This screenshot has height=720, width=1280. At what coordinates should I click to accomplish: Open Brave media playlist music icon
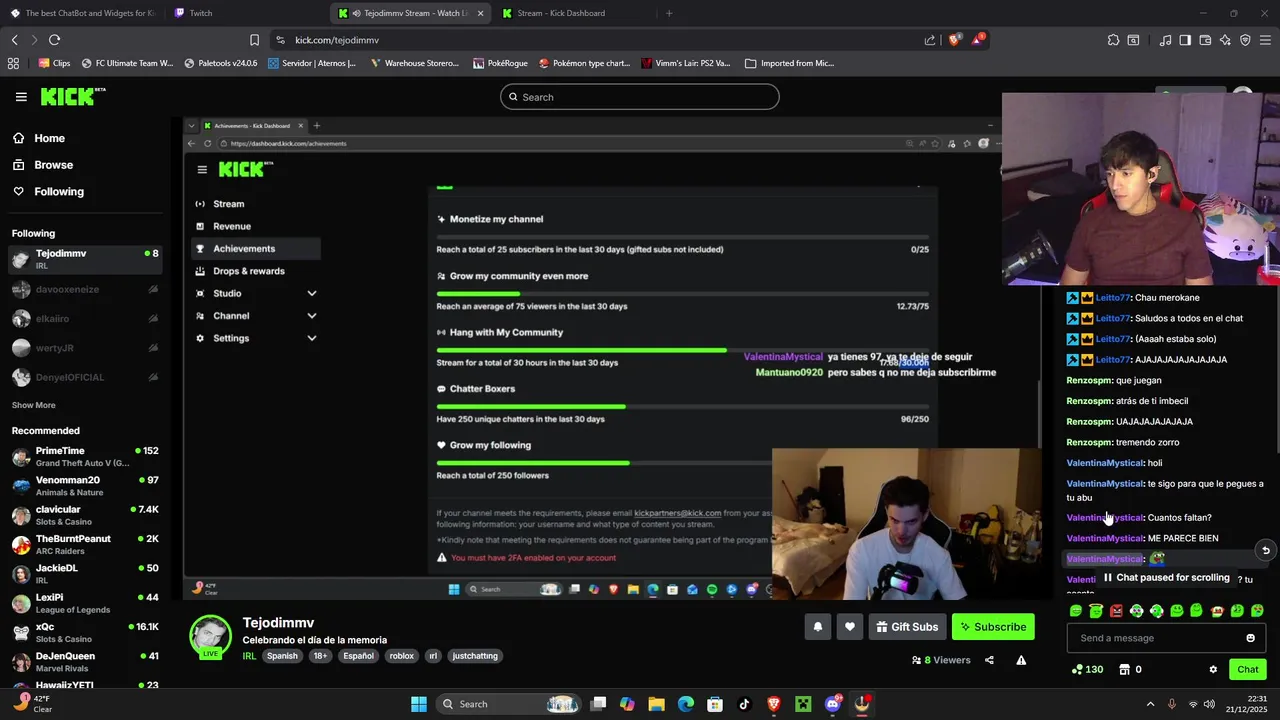click(x=1165, y=40)
